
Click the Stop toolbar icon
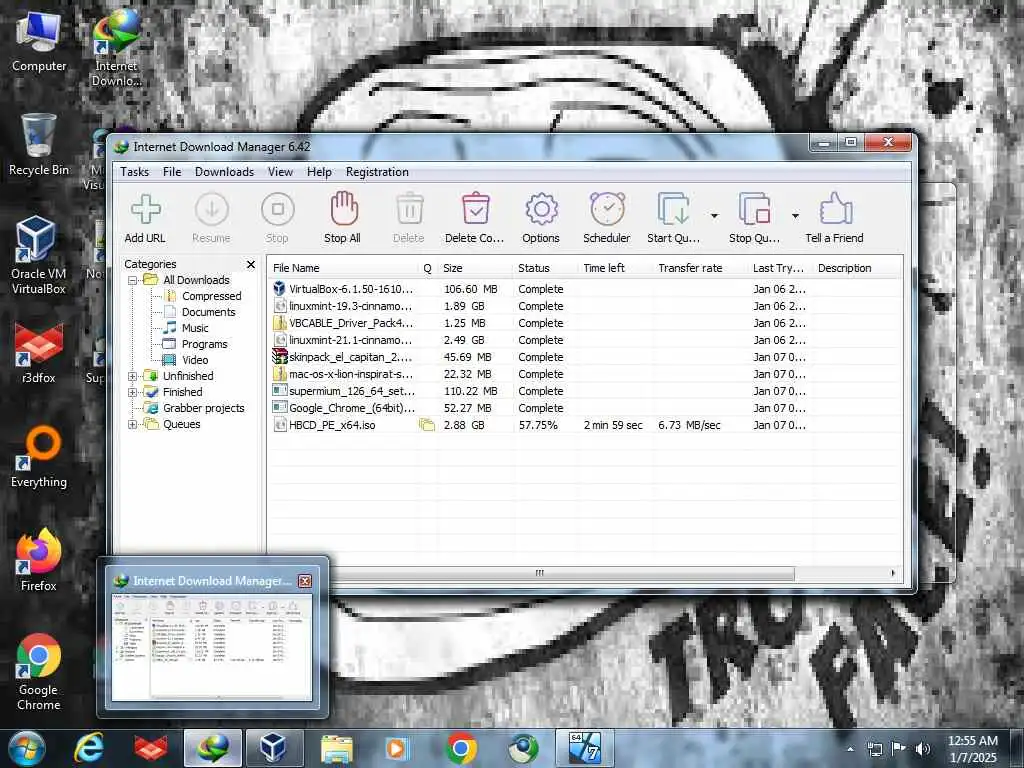(278, 210)
